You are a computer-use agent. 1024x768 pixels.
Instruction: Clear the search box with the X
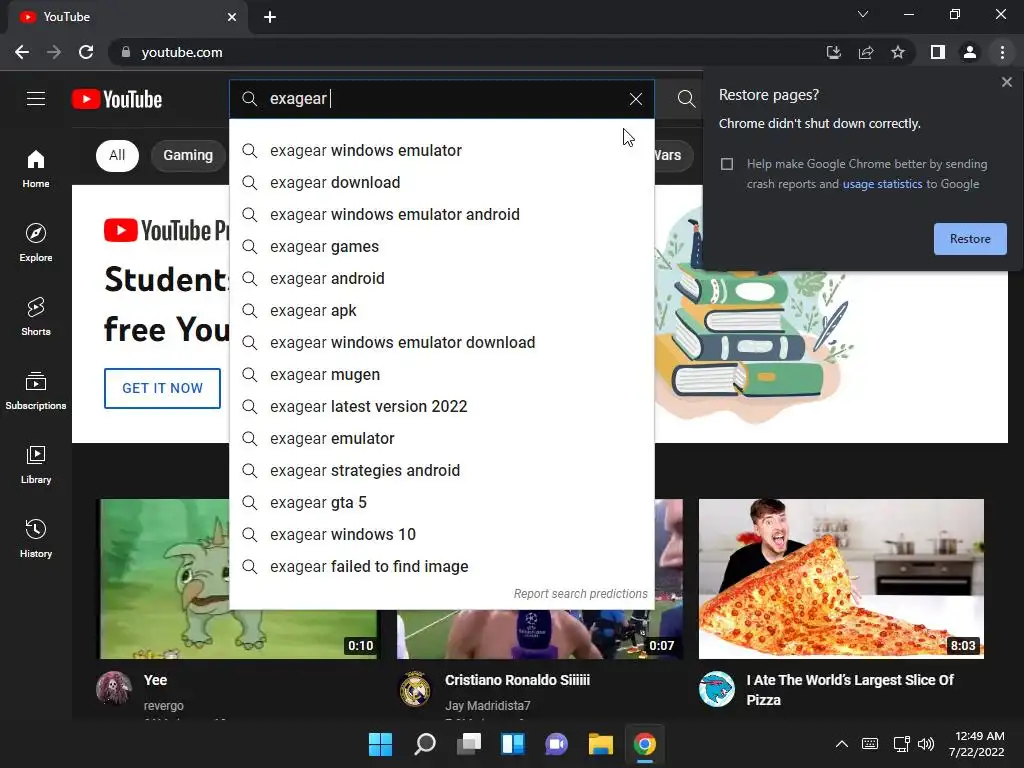[635, 99]
